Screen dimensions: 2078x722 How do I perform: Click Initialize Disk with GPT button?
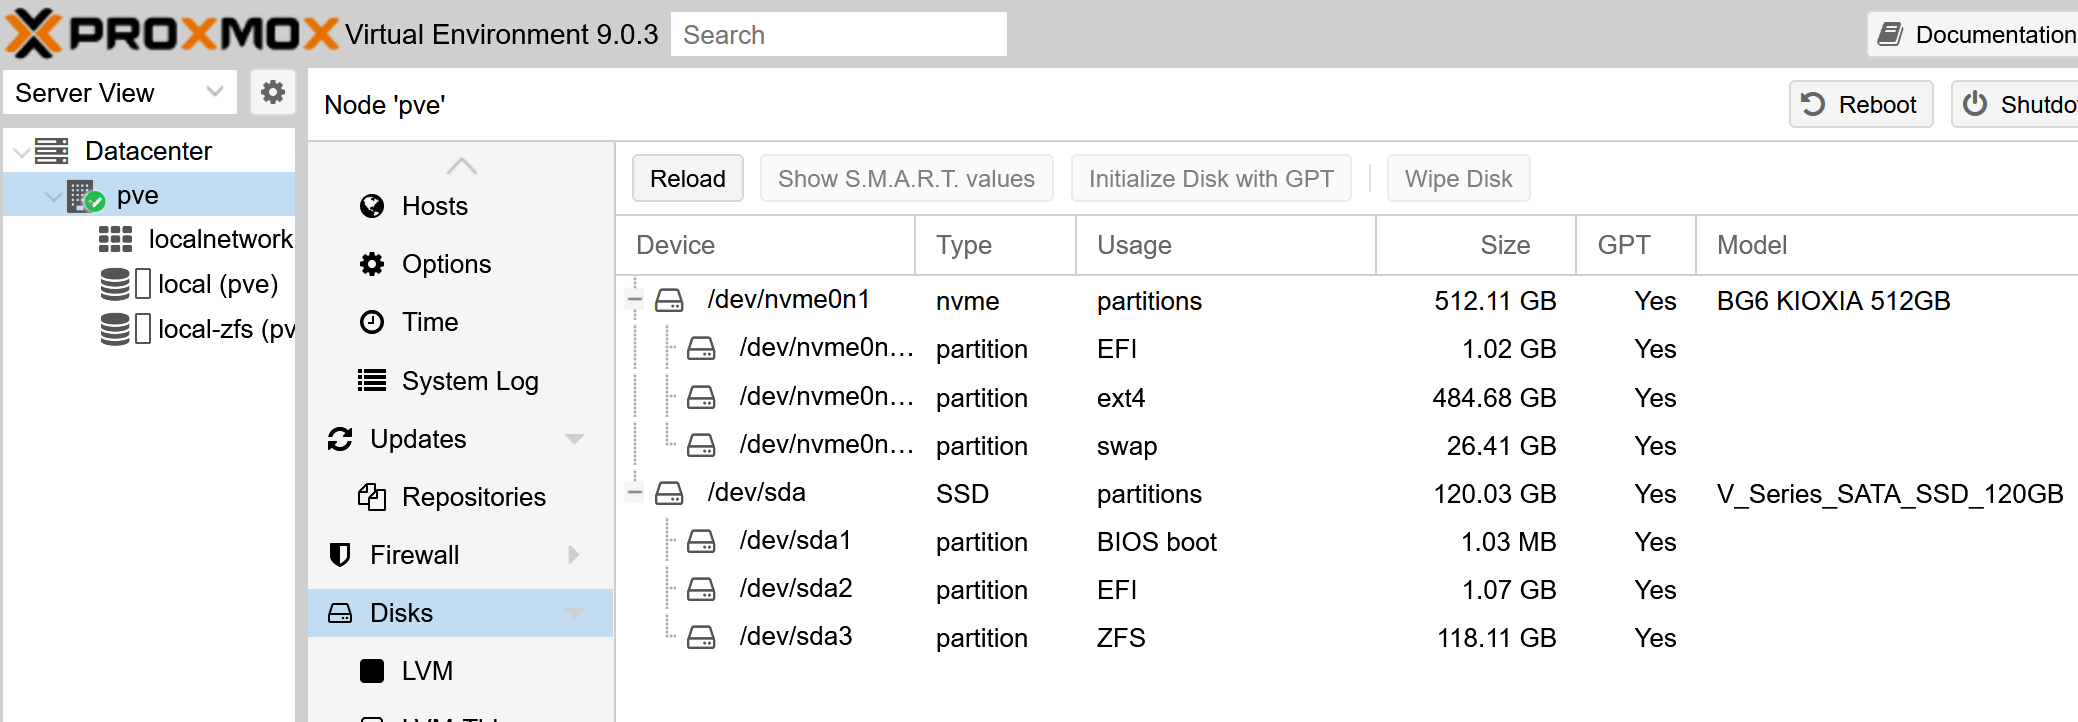(1211, 178)
